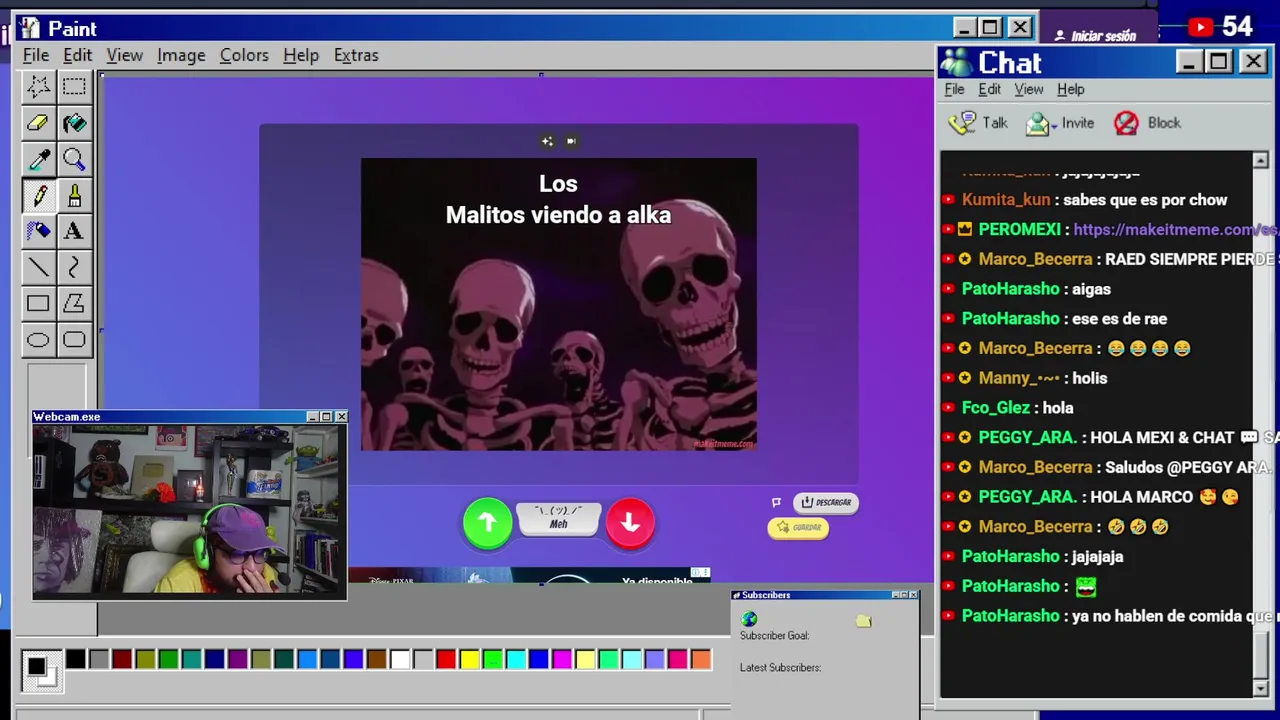1280x720 pixels.
Task: Upvote the meme with green arrow button
Action: point(487,522)
